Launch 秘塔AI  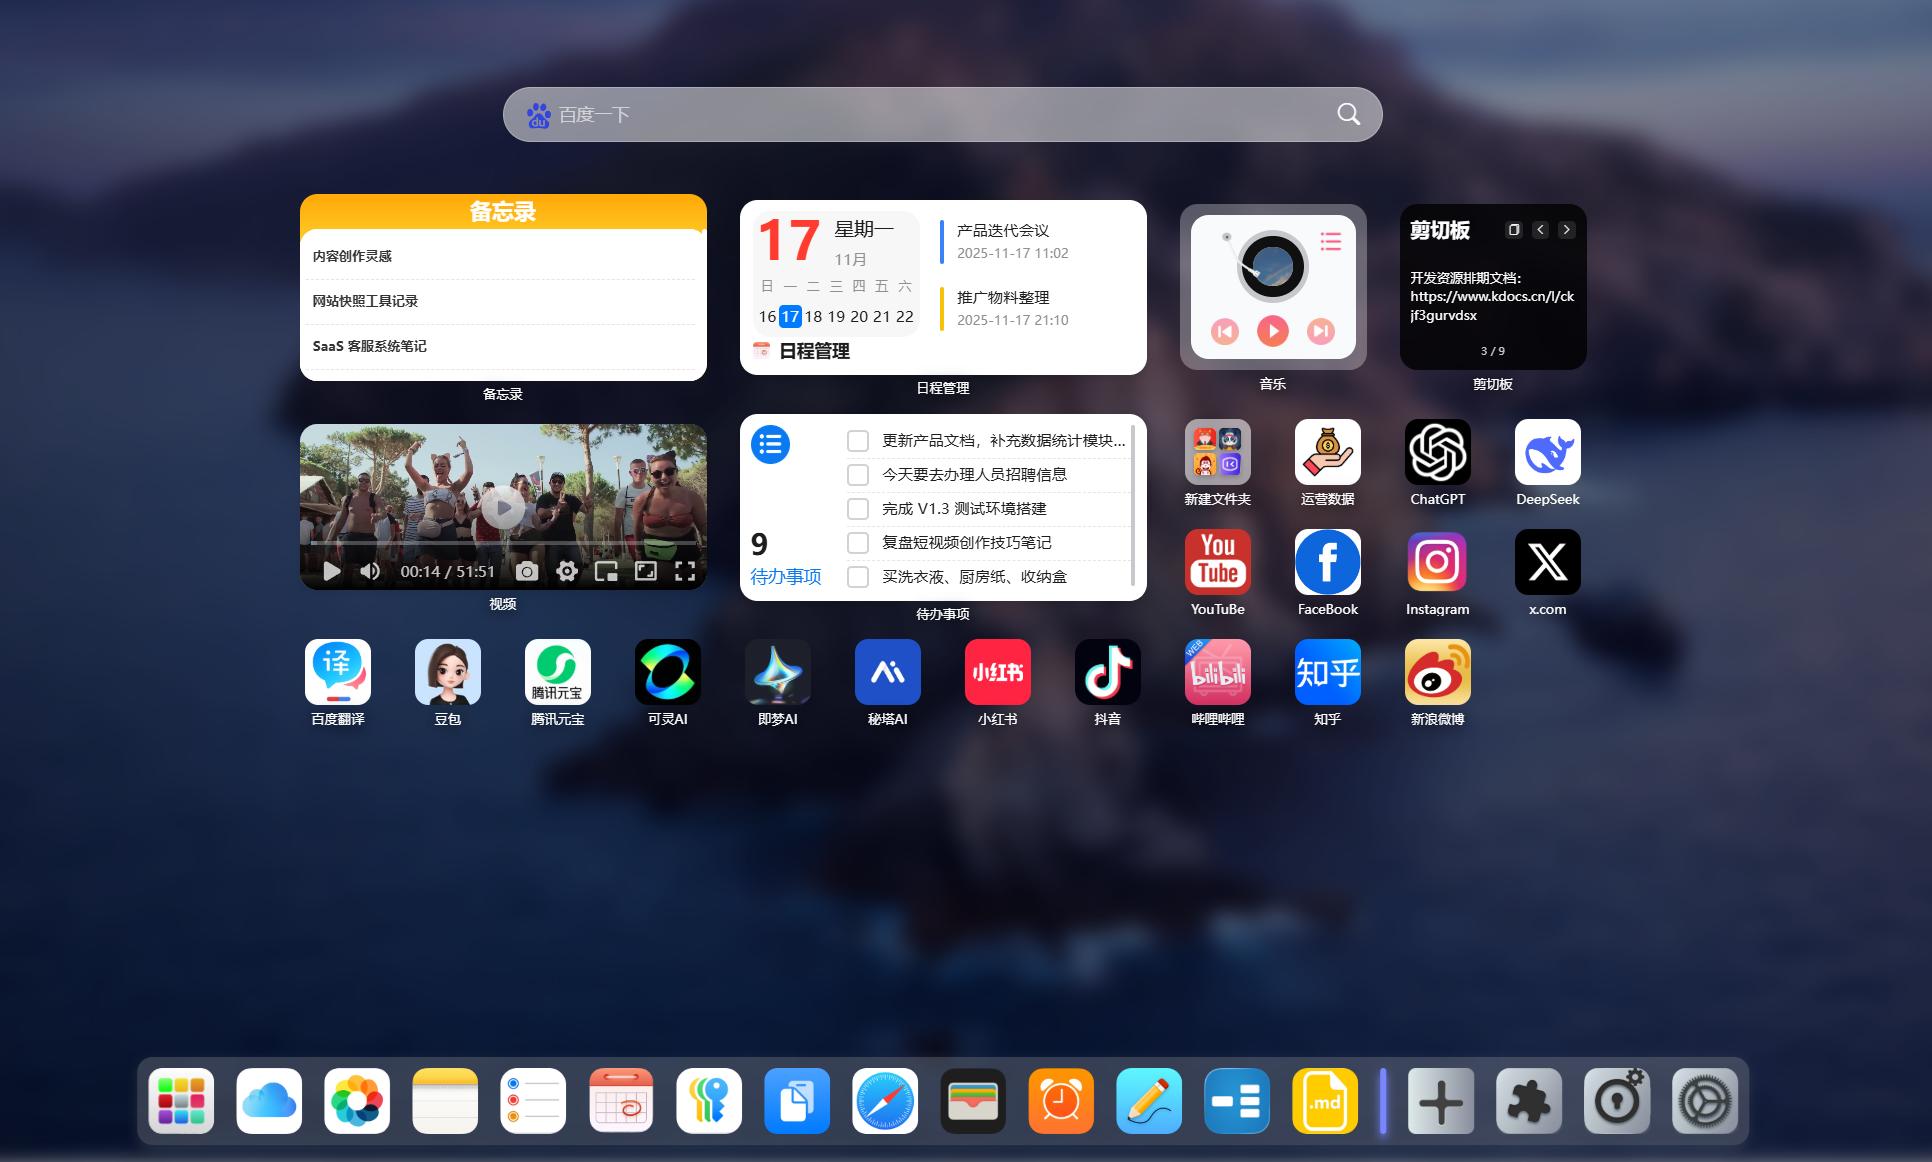[887, 672]
